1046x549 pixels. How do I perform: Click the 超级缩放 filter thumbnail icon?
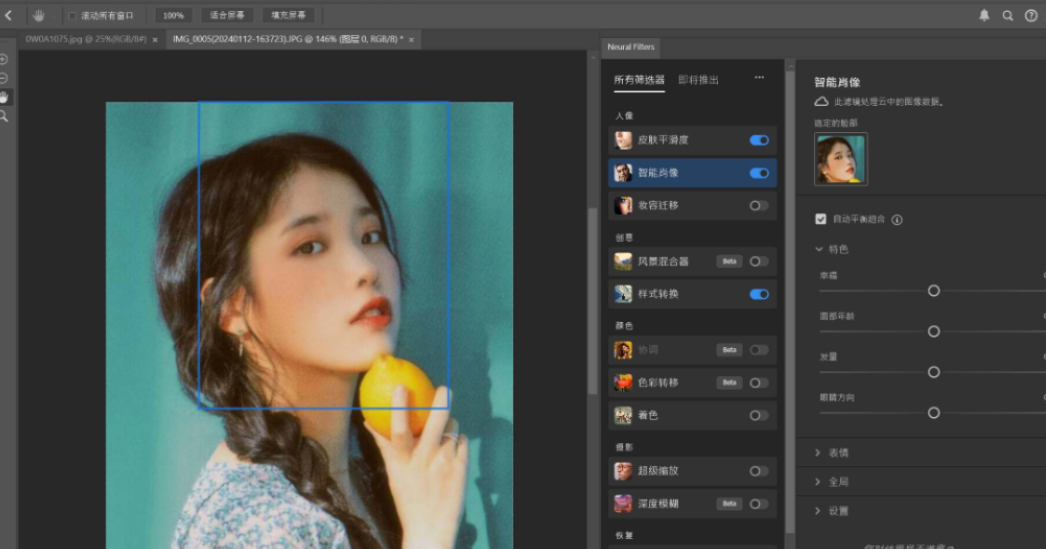point(623,471)
